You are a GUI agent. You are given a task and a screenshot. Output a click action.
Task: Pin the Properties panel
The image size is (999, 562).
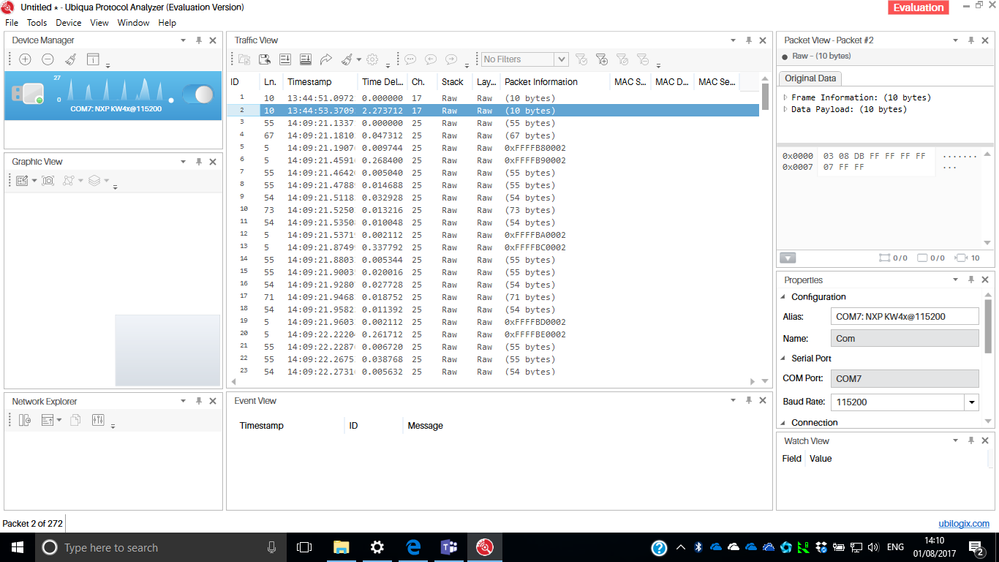(x=971, y=280)
